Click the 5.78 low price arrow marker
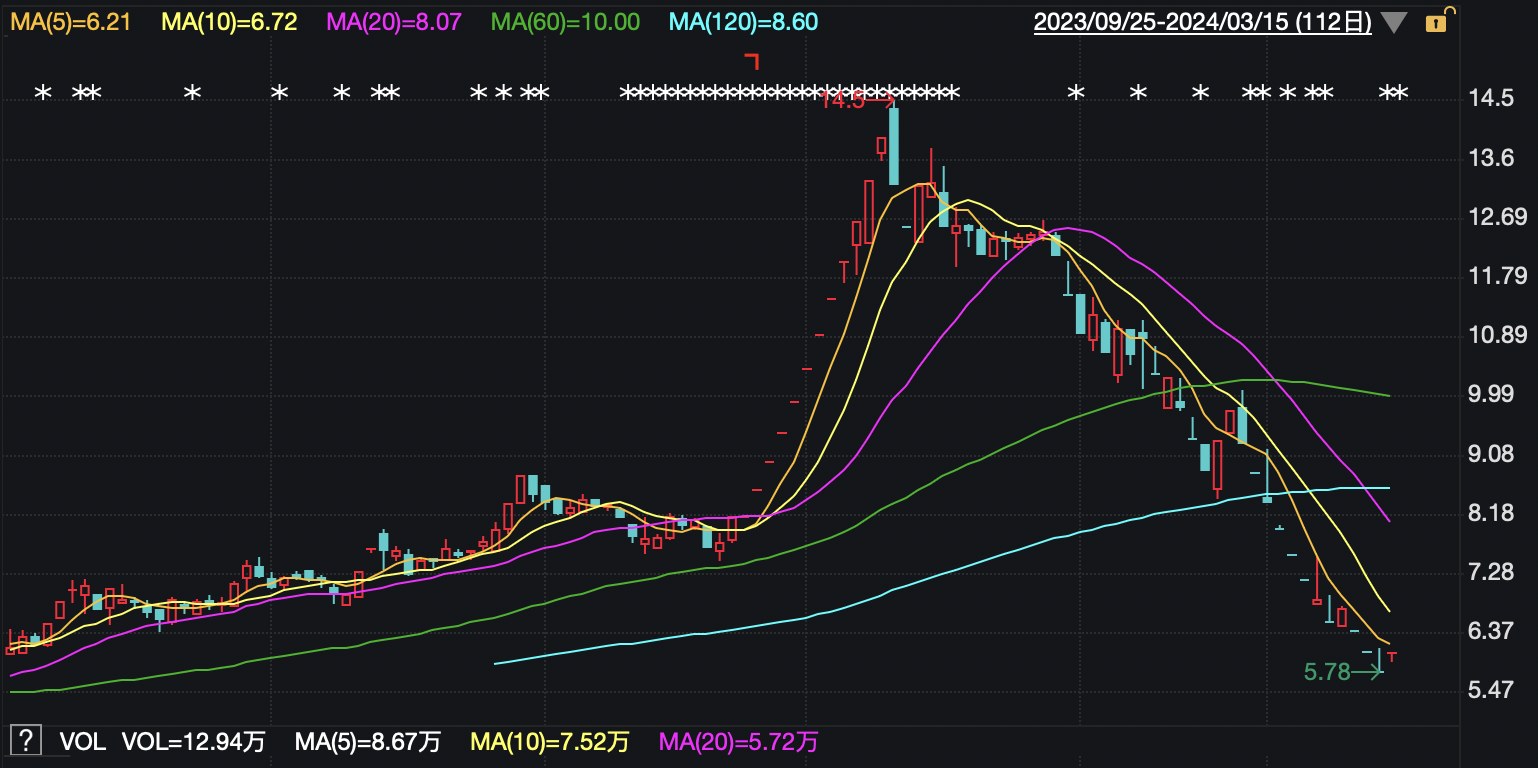The width and height of the screenshot is (1538, 768). 1342,672
